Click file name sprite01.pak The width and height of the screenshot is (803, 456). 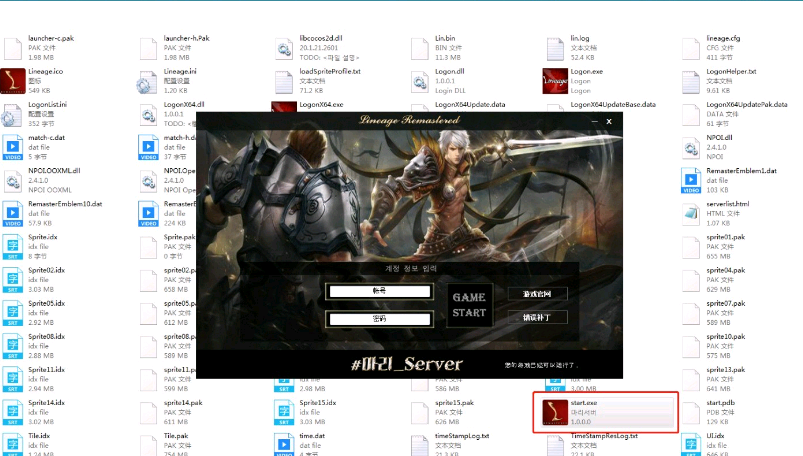[x=726, y=237]
